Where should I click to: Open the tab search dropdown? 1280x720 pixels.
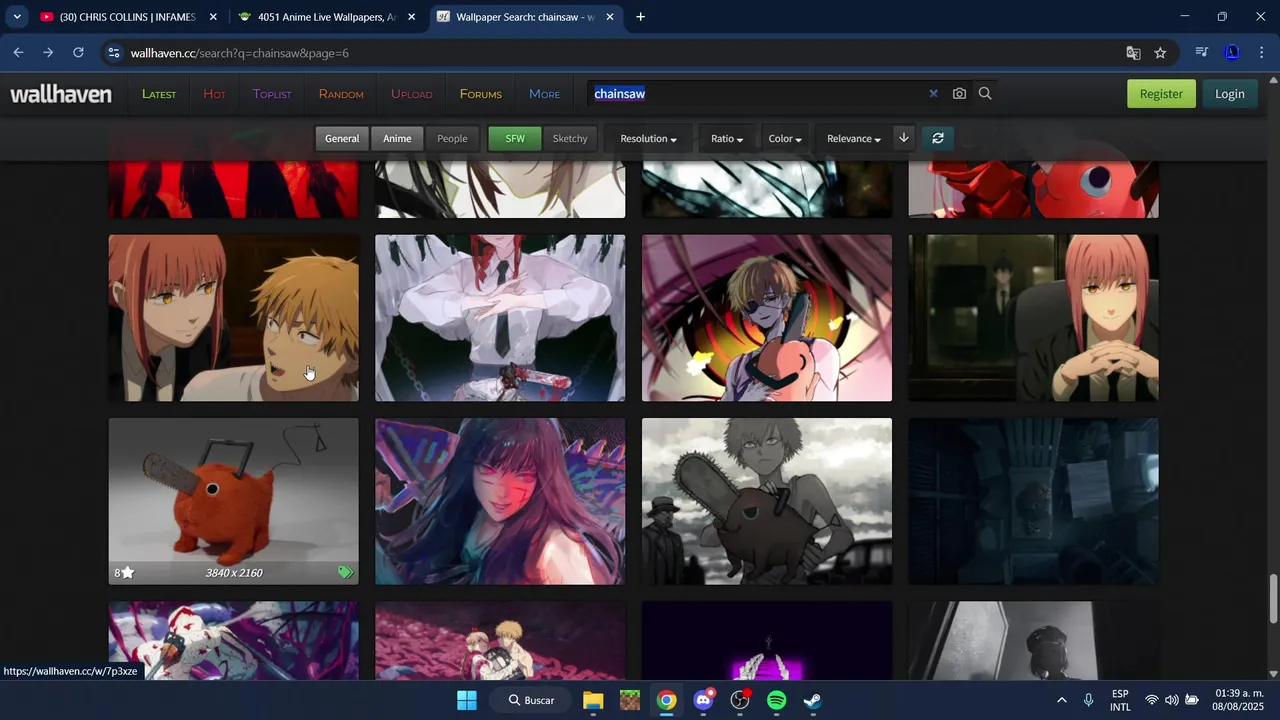pos(17,17)
